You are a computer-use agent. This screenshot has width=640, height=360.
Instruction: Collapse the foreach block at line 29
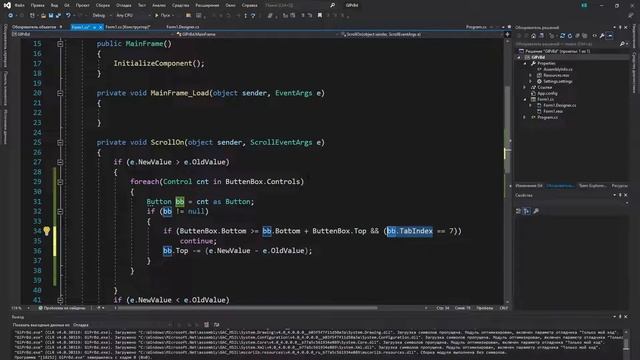coord(60,182)
